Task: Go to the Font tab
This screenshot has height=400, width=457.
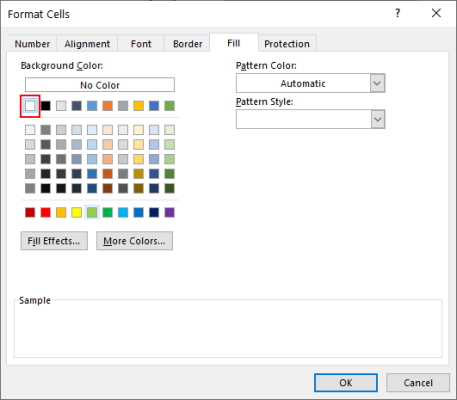Action: (141, 44)
